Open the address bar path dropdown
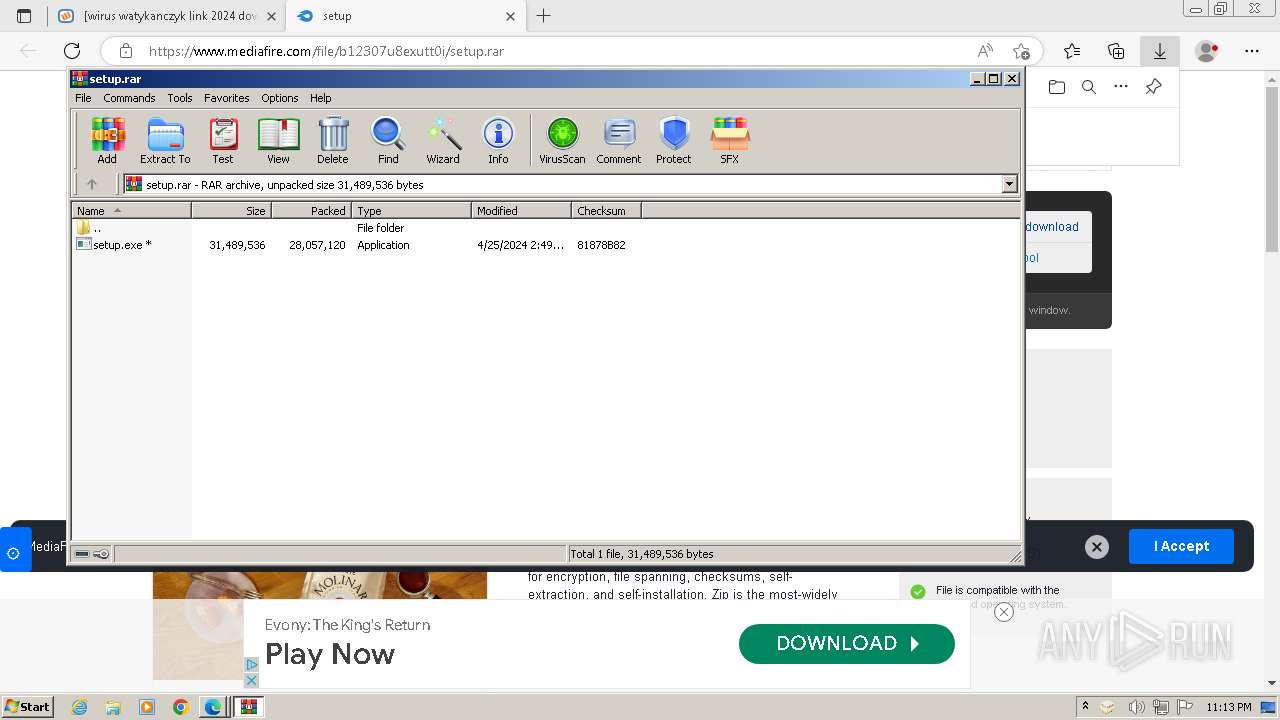 pos(1009,184)
